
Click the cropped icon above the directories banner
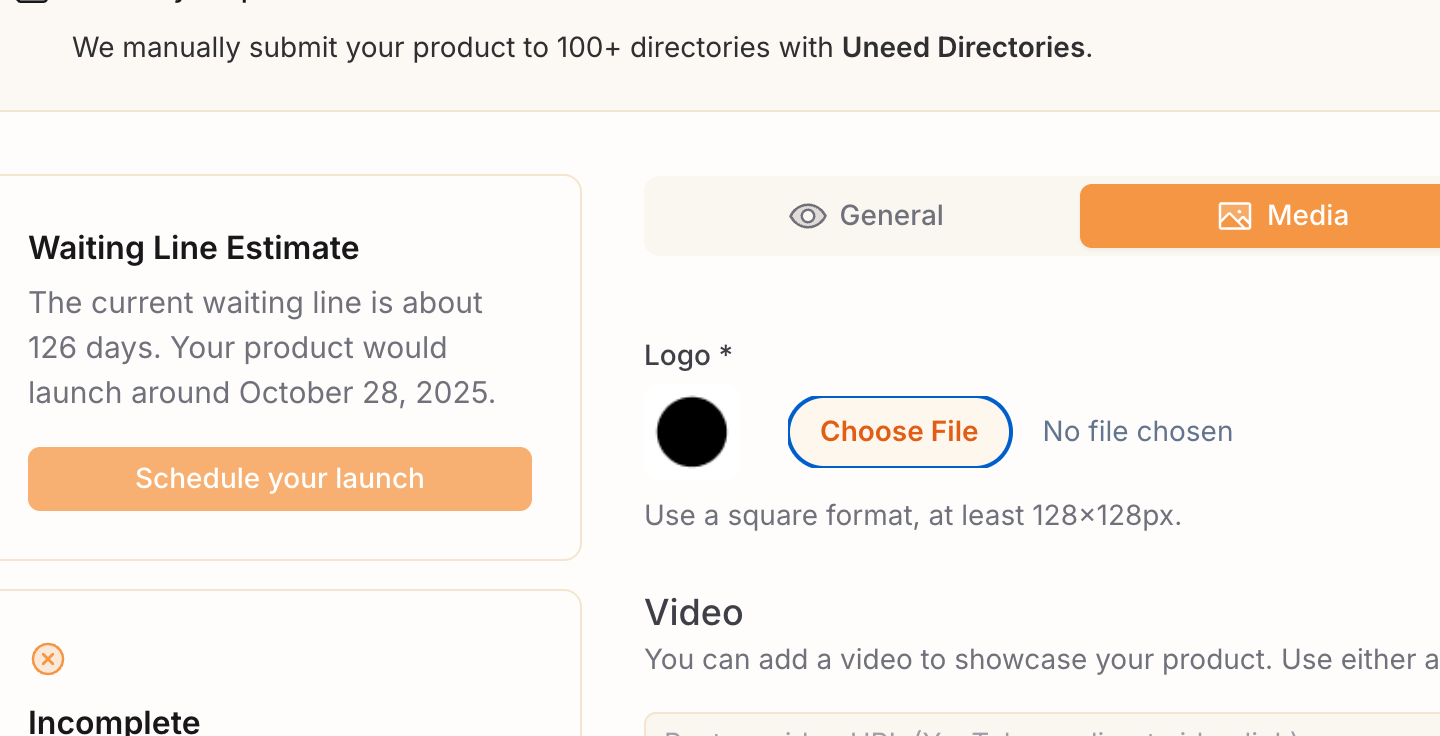[33, 2]
